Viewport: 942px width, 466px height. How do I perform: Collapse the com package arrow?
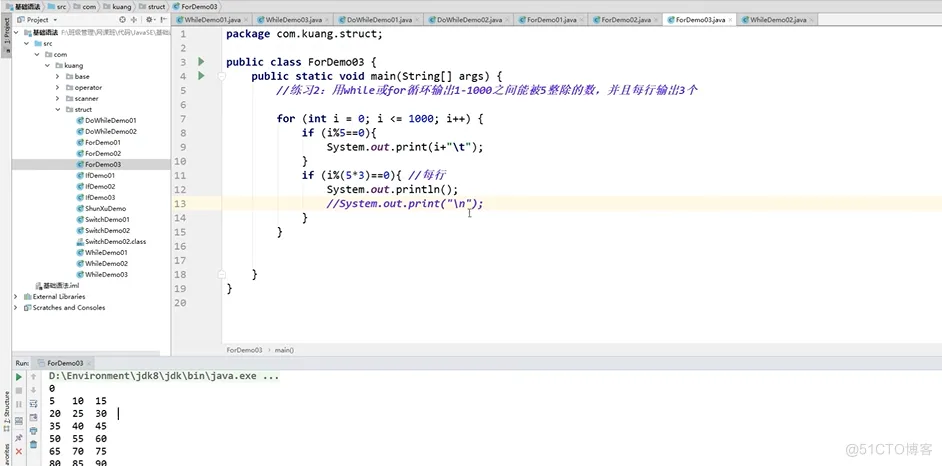pos(37,54)
